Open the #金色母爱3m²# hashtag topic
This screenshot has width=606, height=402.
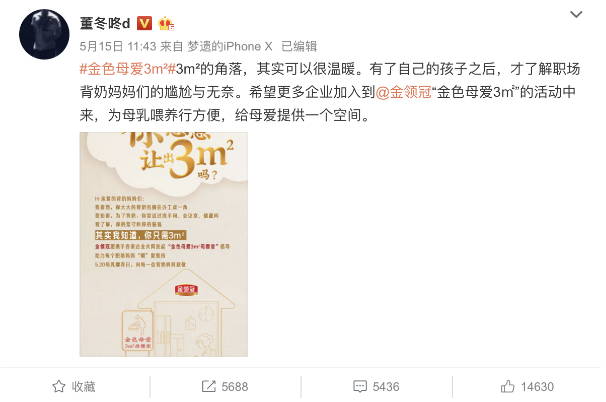pyautogui.click(x=128, y=69)
